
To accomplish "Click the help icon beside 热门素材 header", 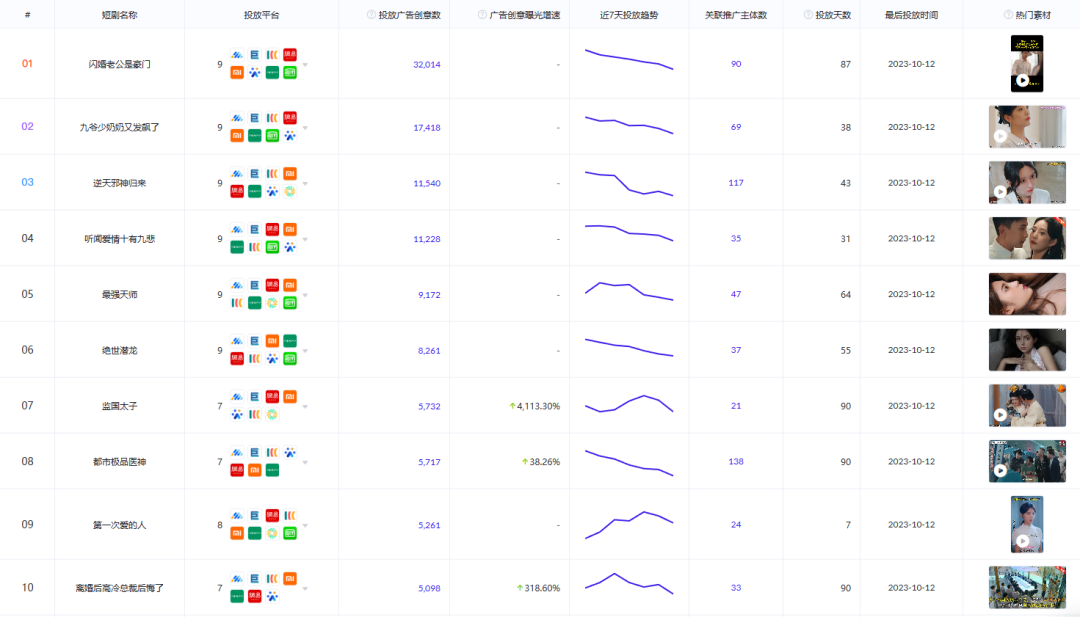I will pyautogui.click(x=1008, y=14).
